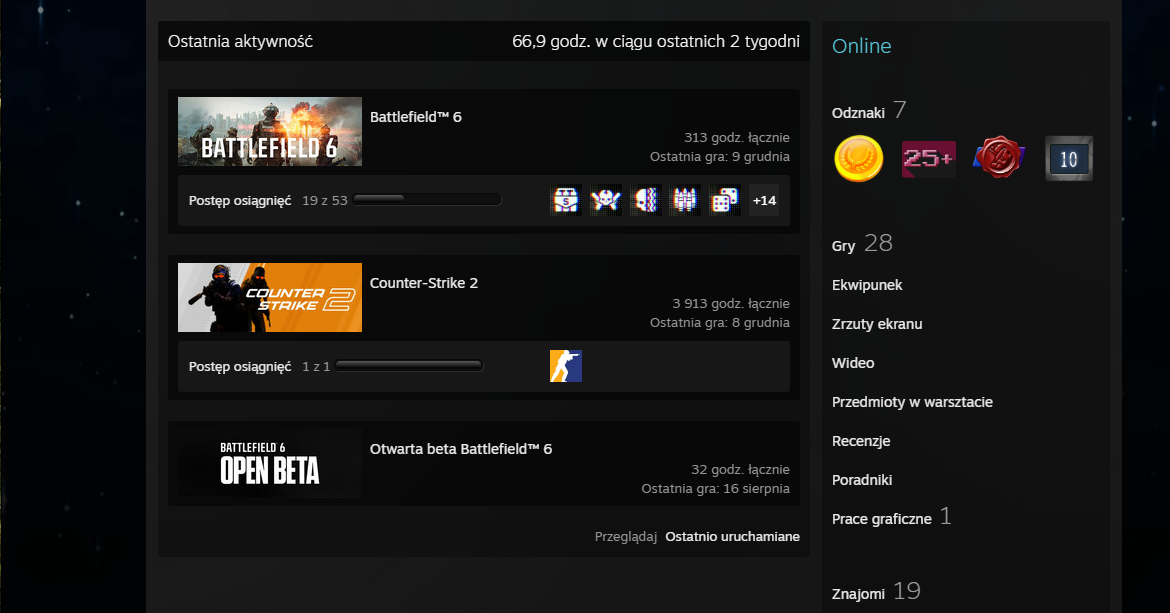Open the Counter-Strike 2 game banner
The height and width of the screenshot is (613, 1170).
[x=270, y=297]
